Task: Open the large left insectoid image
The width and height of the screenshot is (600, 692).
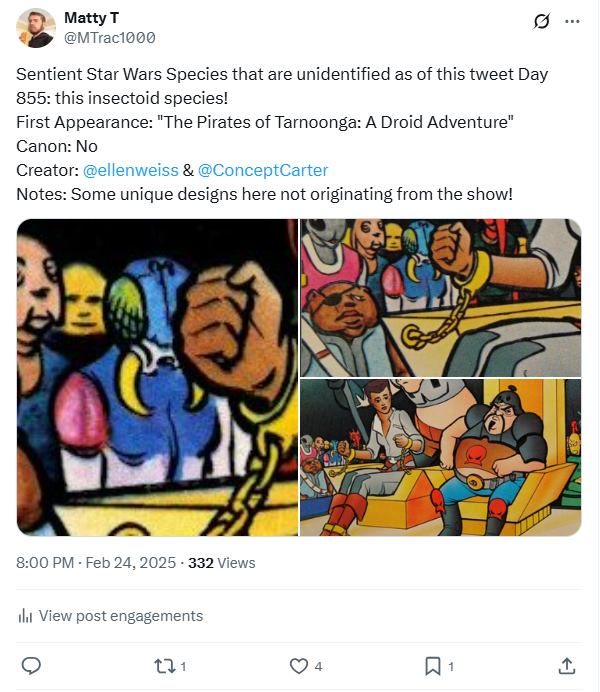Action: (157, 377)
